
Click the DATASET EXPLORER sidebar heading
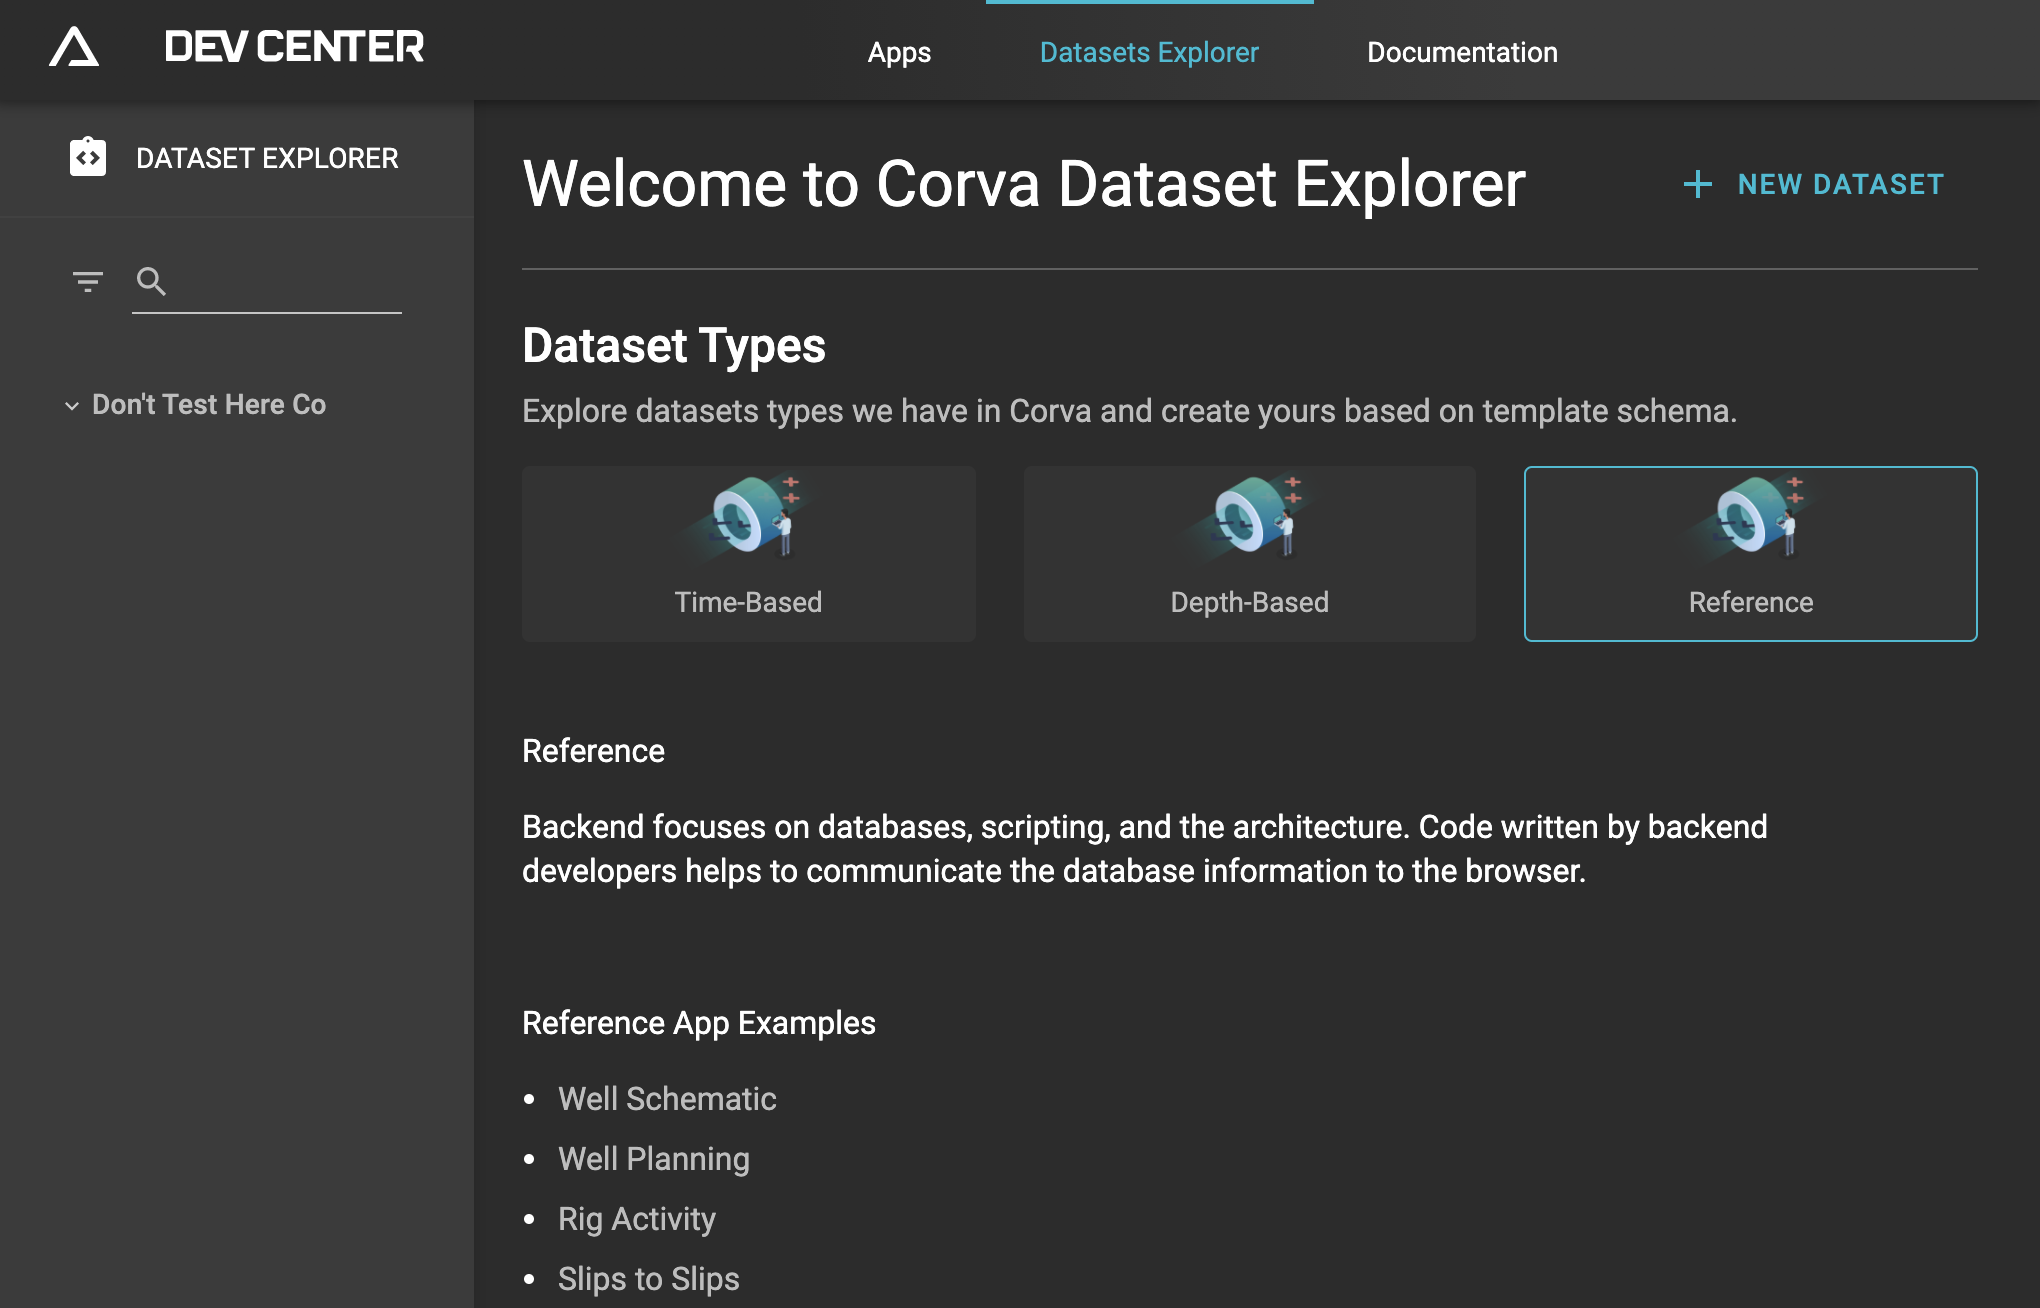(267, 158)
